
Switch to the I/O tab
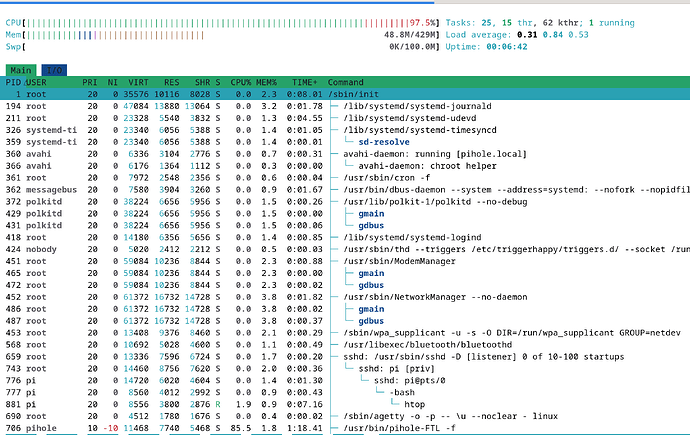(54, 70)
